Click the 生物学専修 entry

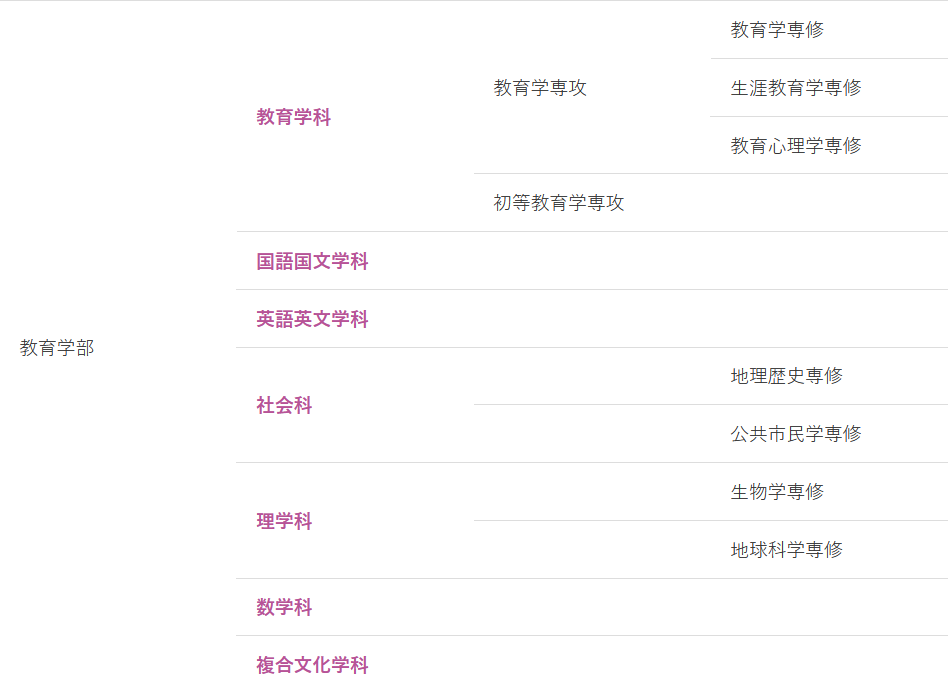pyautogui.click(x=777, y=492)
